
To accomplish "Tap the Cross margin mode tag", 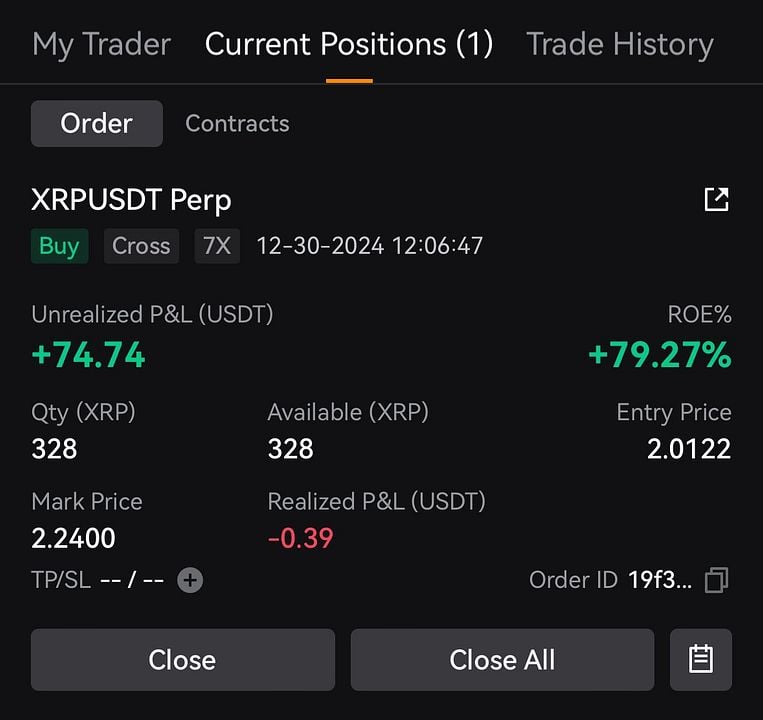I will point(141,246).
